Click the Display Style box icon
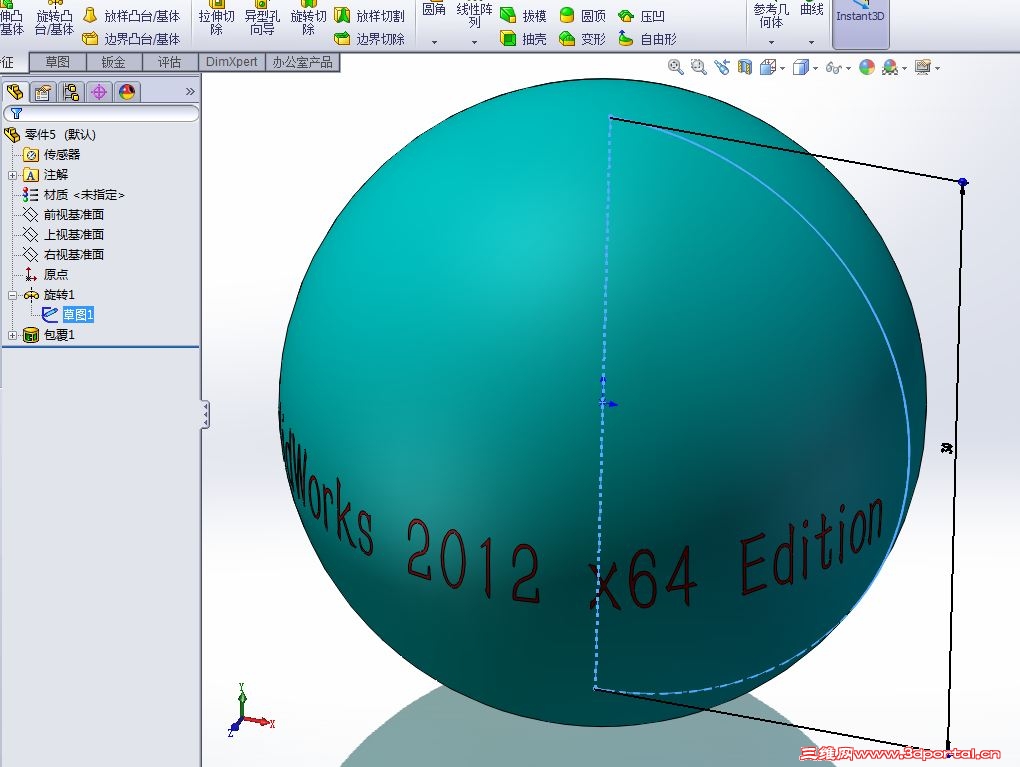Image resolution: width=1020 pixels, height=767 pixels. click(x=801, y=67)
